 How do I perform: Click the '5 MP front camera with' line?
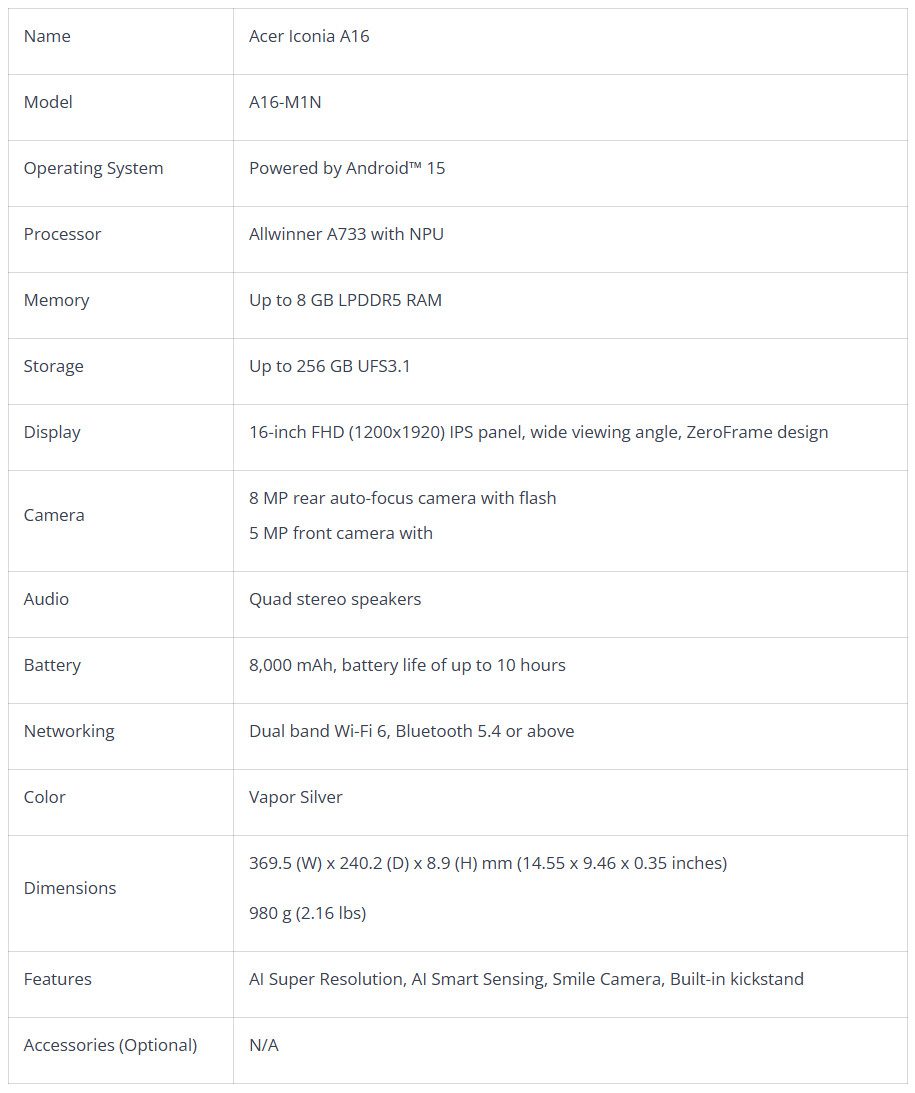tap(340, 533)
